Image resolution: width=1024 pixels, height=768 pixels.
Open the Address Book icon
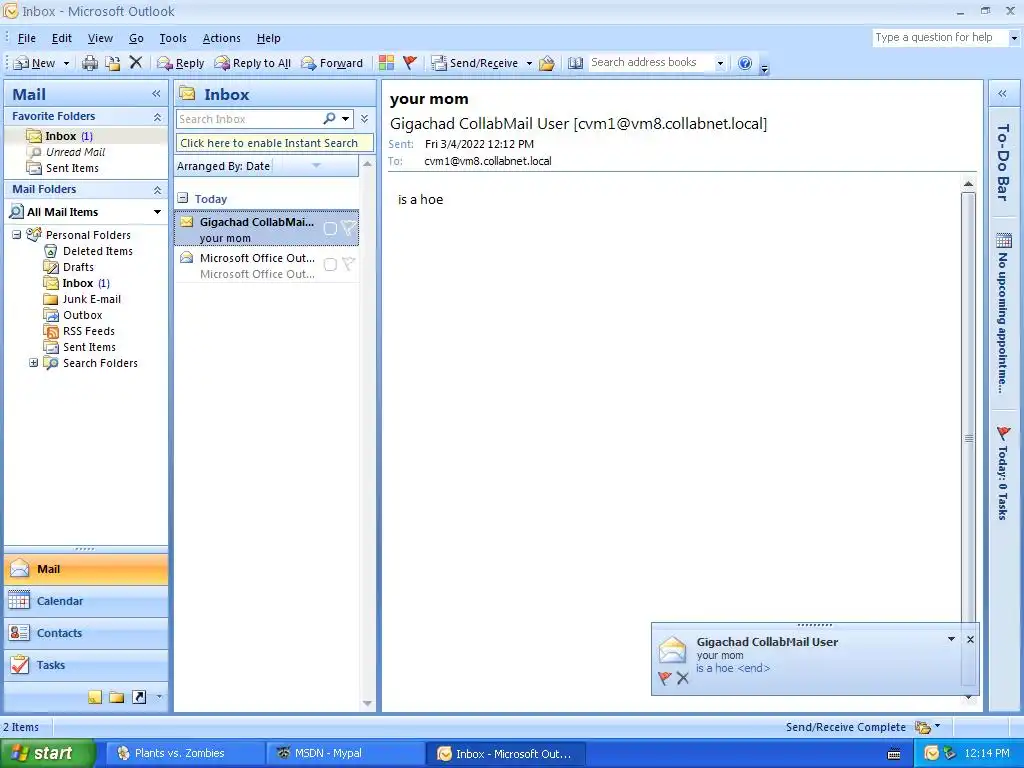[x=575, y=63]
